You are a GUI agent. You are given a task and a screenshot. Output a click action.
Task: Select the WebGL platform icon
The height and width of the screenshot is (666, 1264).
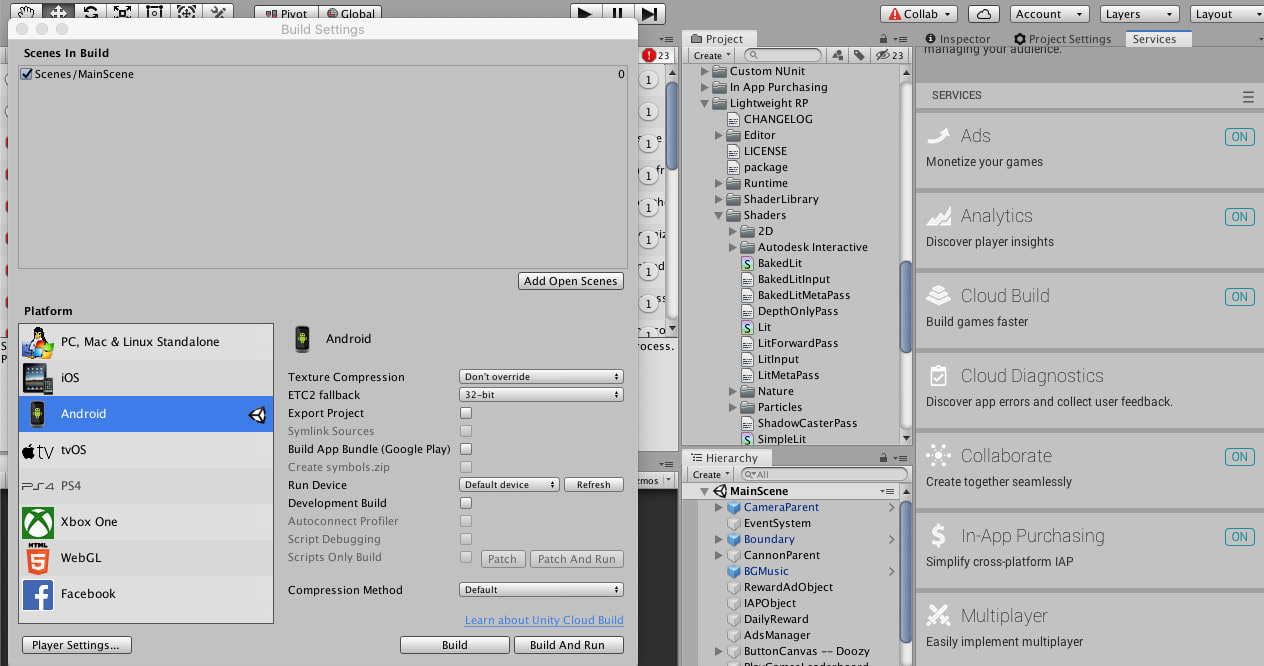[x=38, y=558]
